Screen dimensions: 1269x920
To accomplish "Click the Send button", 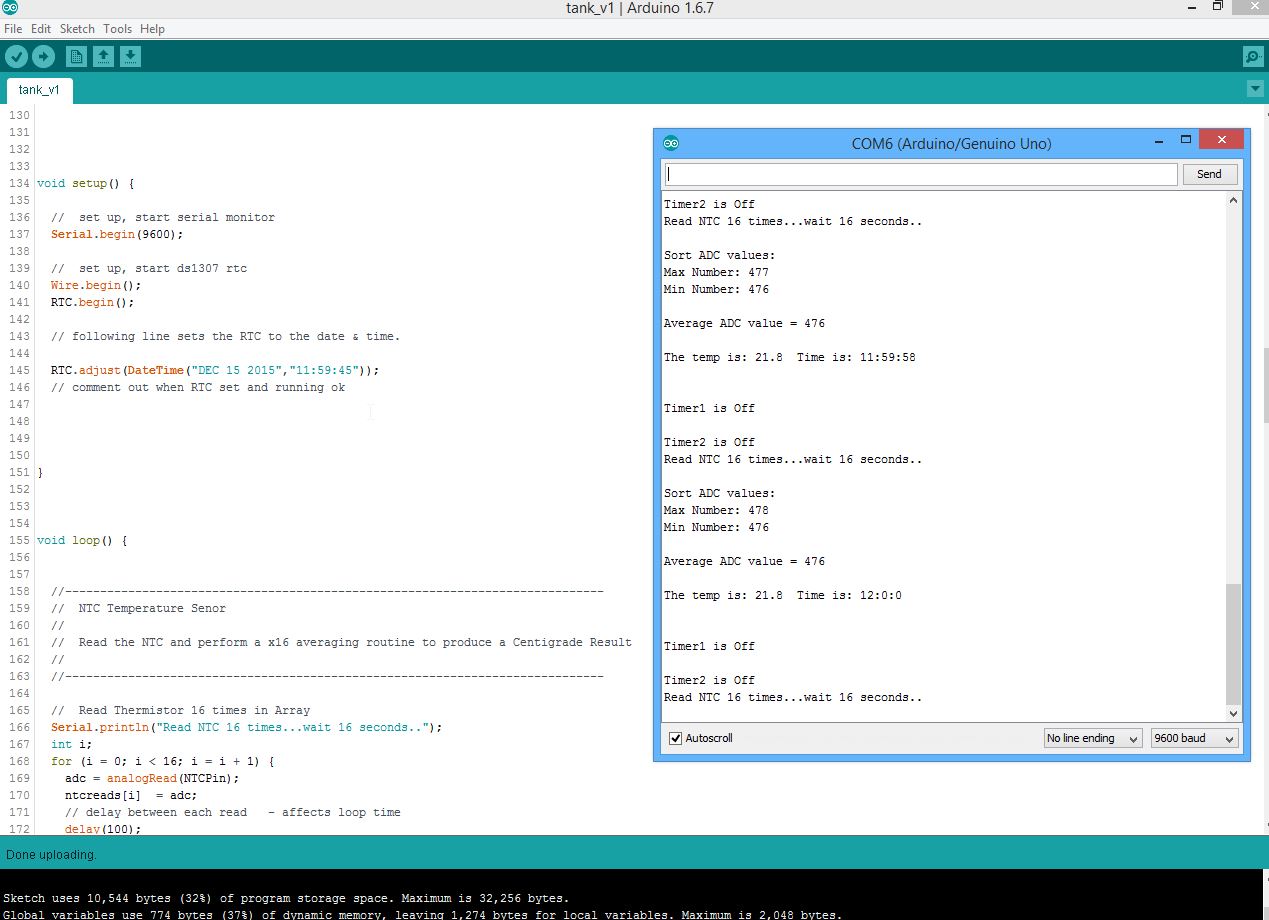I will coord(1209,174).
